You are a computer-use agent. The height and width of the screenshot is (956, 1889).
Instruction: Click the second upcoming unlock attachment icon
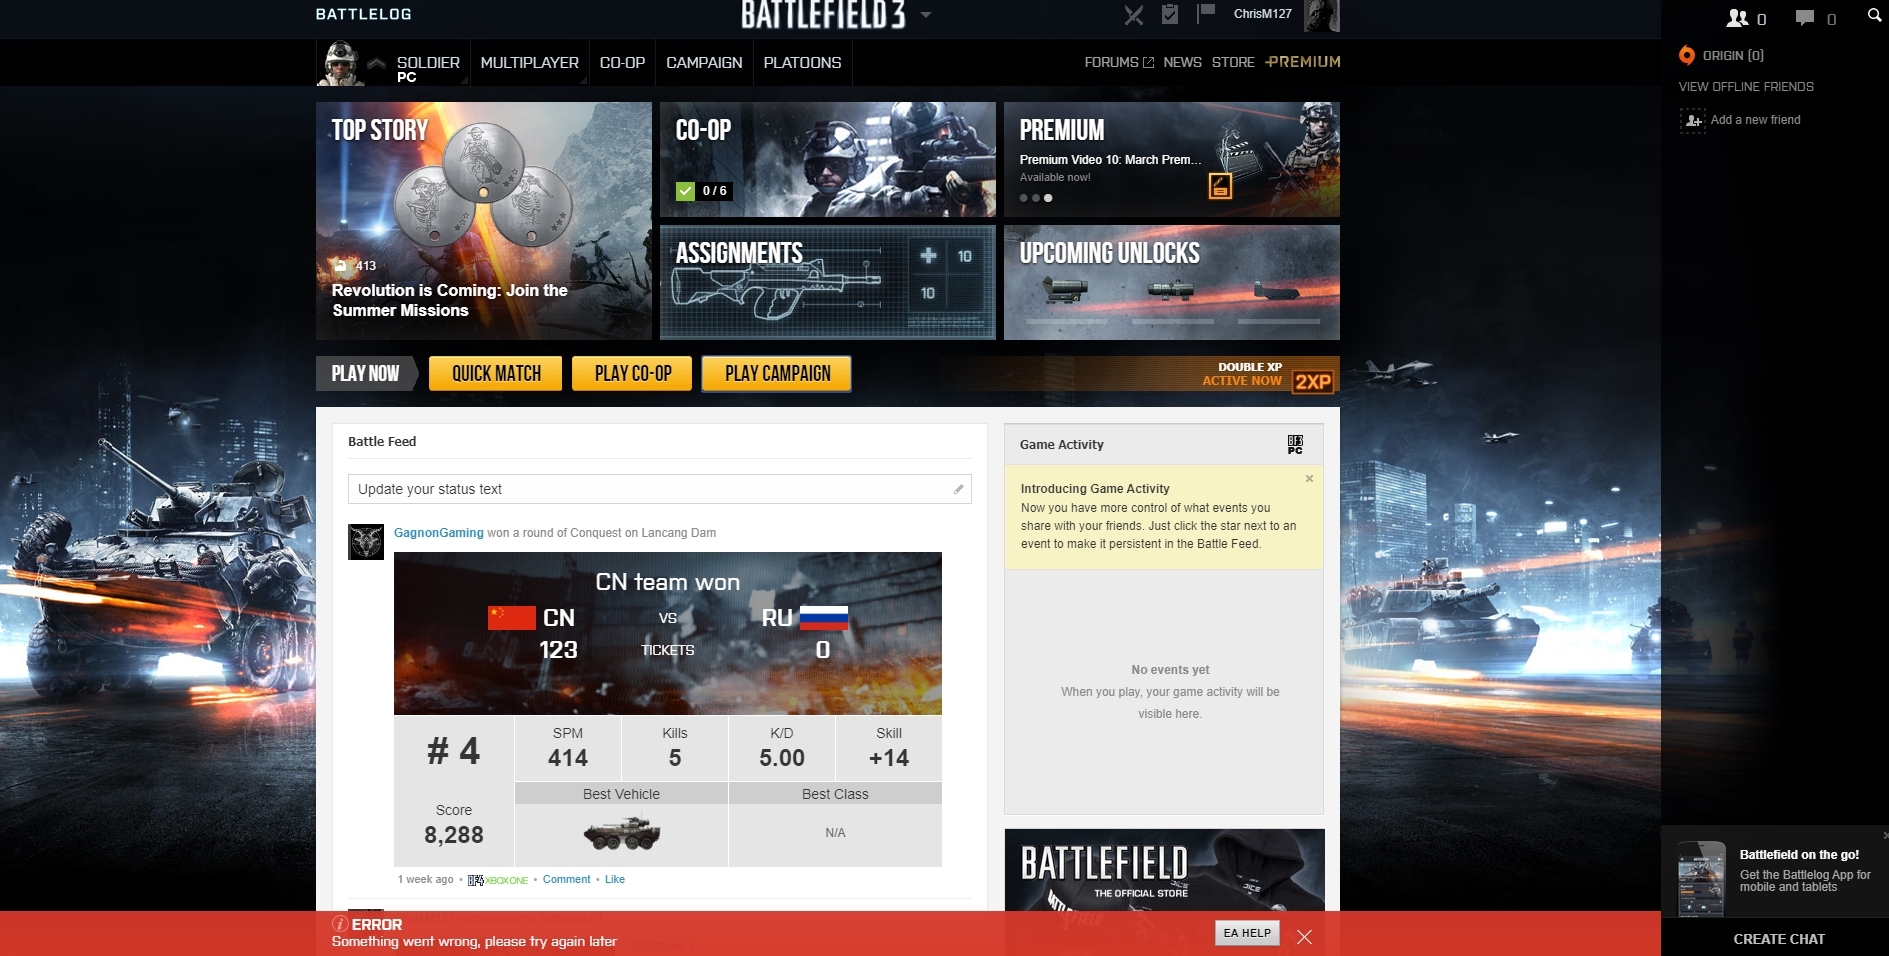1171,291
